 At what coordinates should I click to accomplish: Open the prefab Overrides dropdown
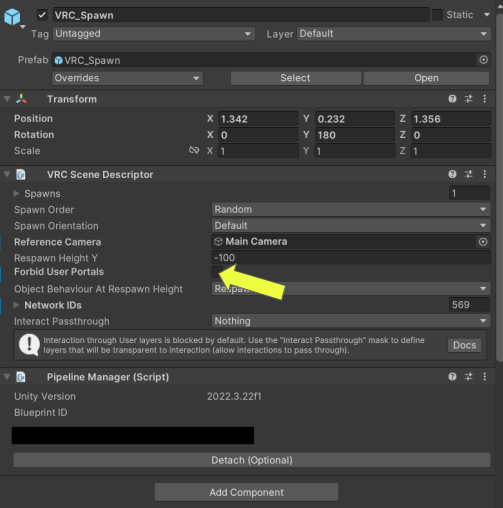pyautogui.click(x=127, y=78)
